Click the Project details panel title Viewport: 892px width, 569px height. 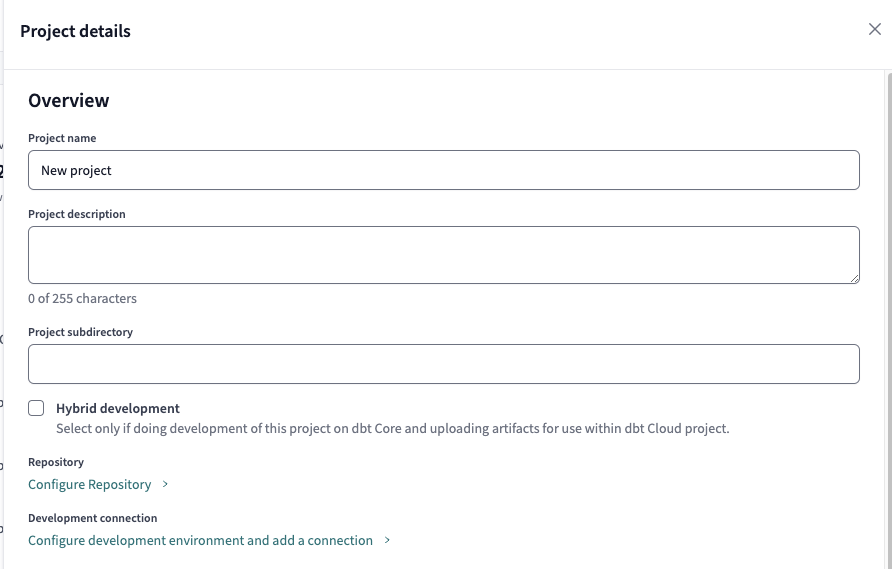75,31
